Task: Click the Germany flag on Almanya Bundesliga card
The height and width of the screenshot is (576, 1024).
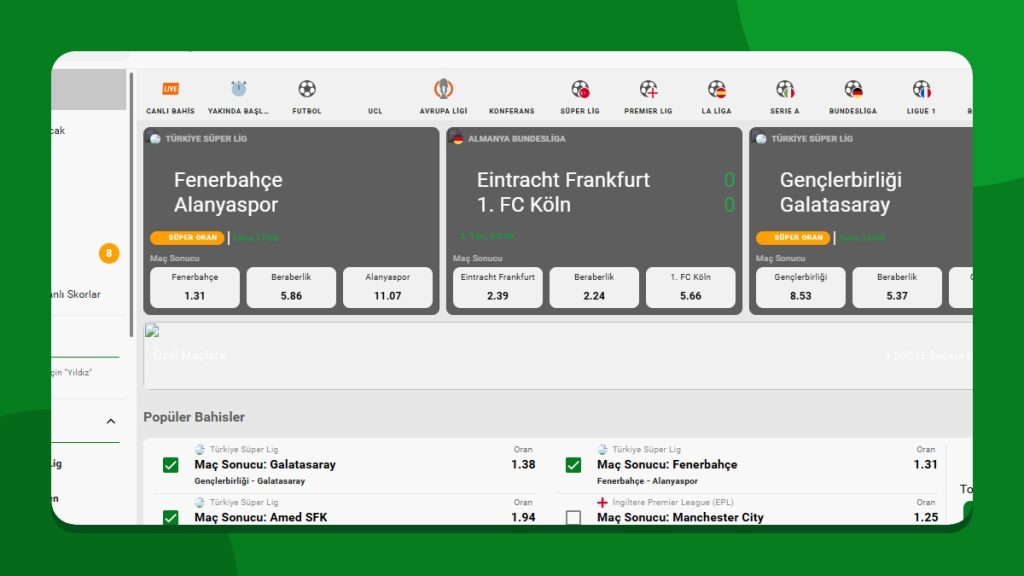Action: (458, 138)
